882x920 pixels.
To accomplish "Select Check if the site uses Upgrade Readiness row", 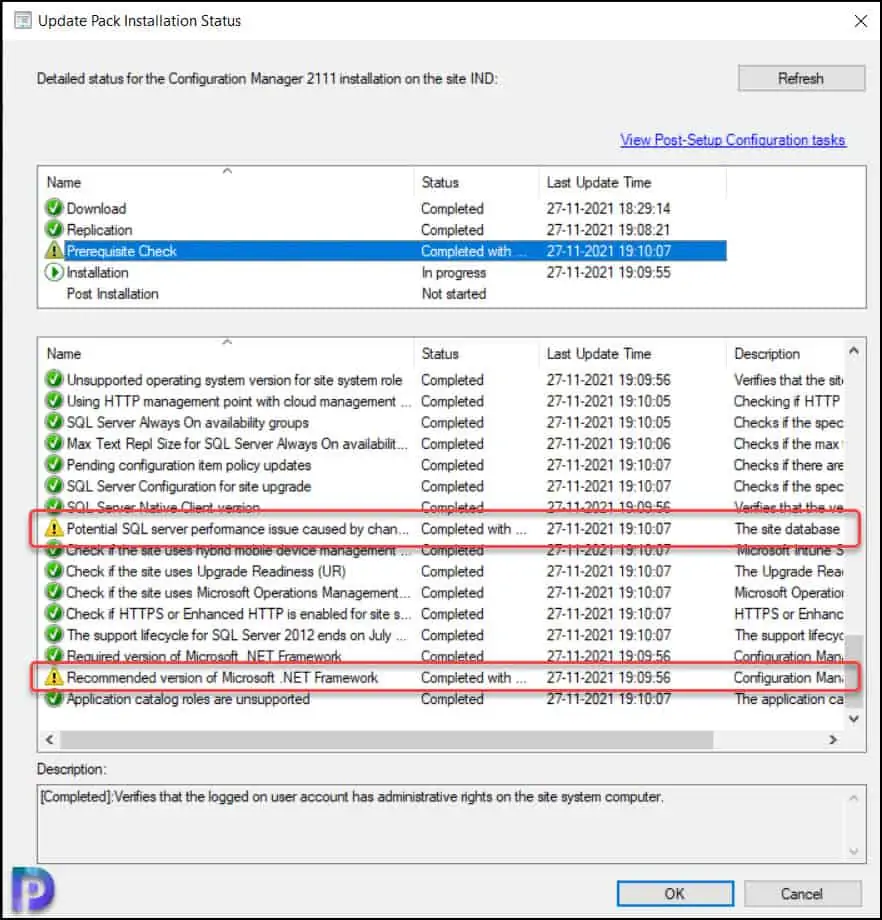I will pos(443,571).
